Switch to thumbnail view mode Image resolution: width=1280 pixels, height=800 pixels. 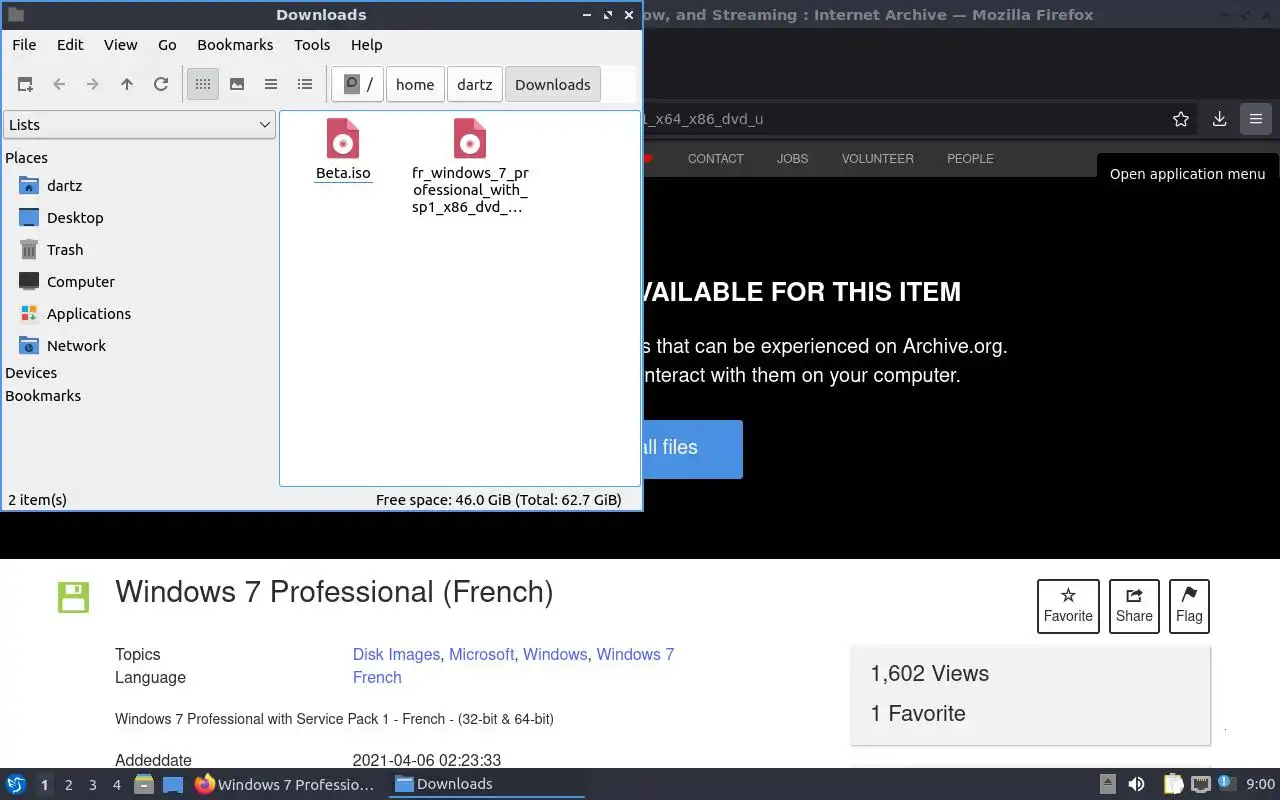point(237,85)
